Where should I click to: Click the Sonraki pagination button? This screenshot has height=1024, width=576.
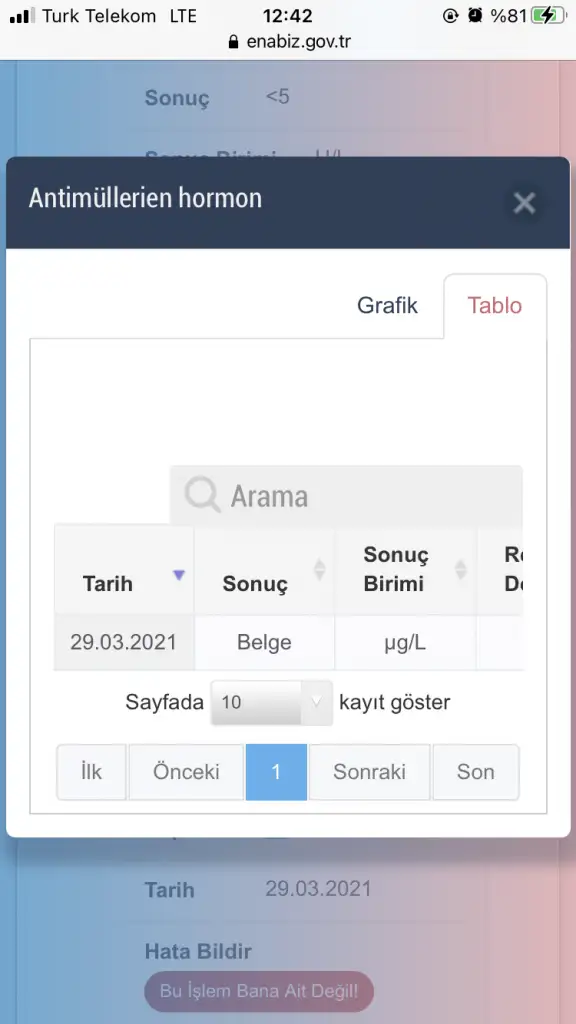click(x=369, y=772)
